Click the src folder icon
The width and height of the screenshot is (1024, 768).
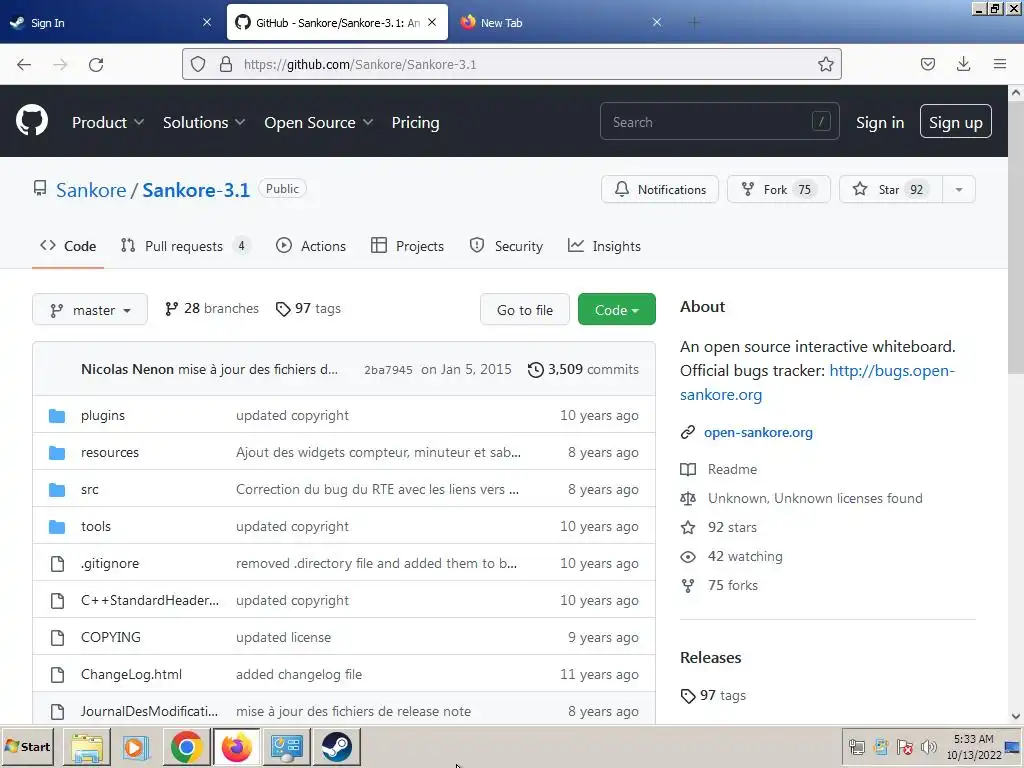coord(57,490)
